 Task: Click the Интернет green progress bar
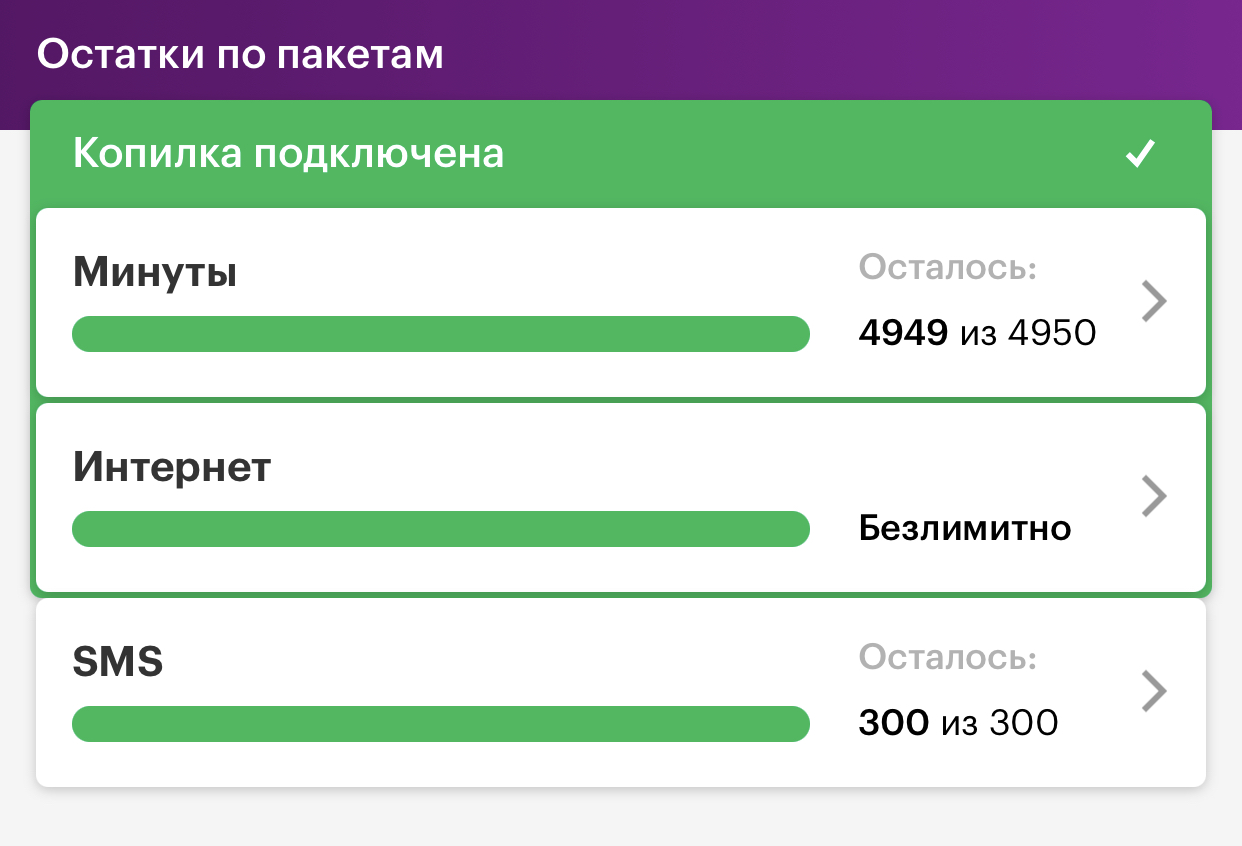click(440, 529)
